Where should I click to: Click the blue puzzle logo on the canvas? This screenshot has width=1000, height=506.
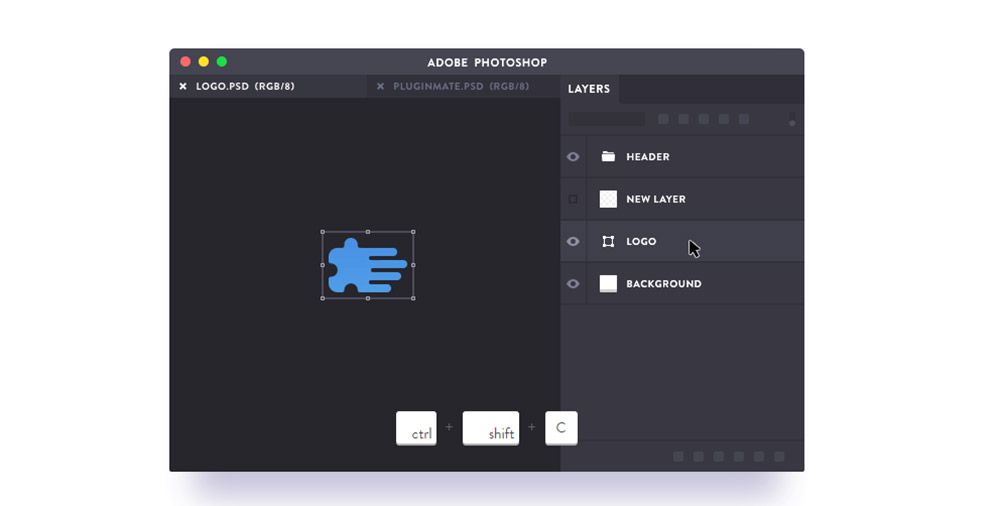pos(360,267)
